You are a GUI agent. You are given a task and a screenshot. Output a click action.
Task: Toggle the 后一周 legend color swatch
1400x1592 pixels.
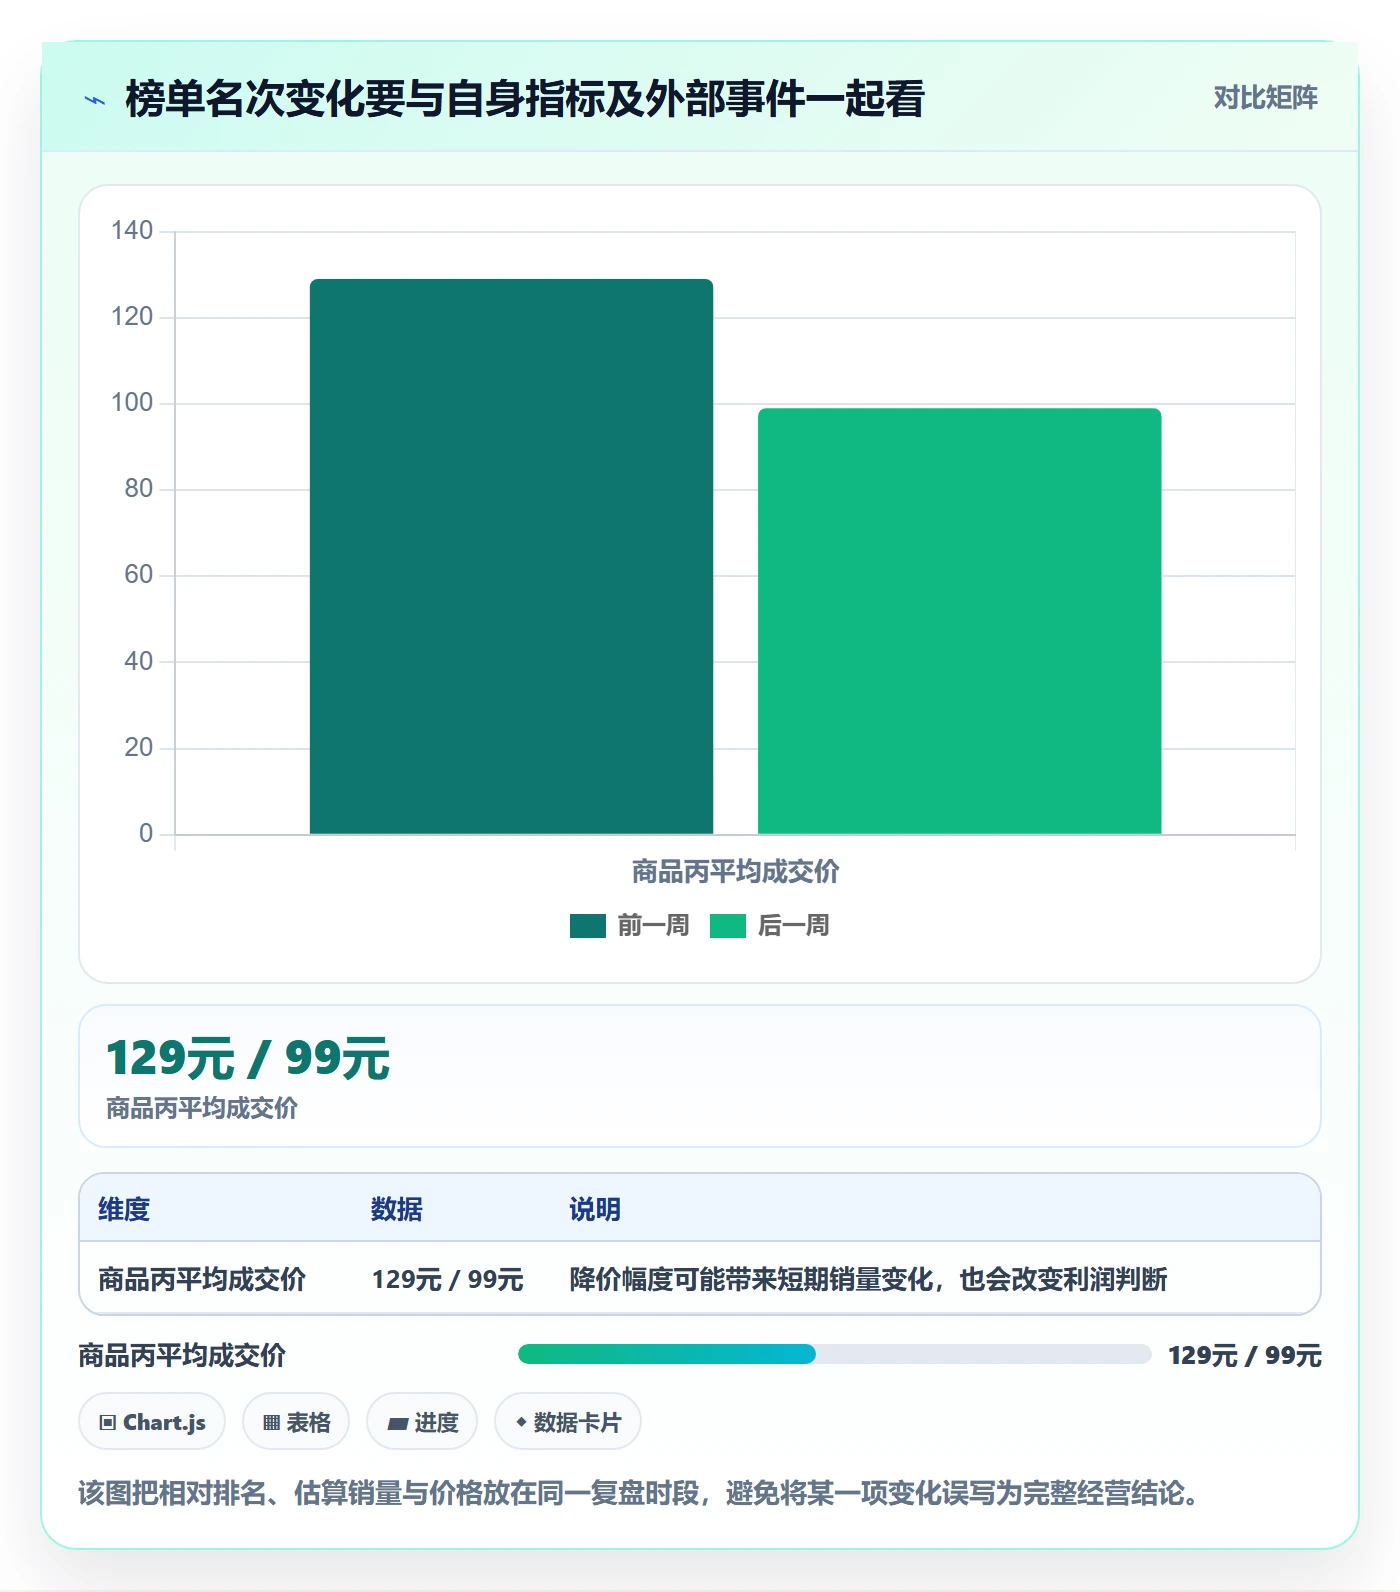point(728,926)
